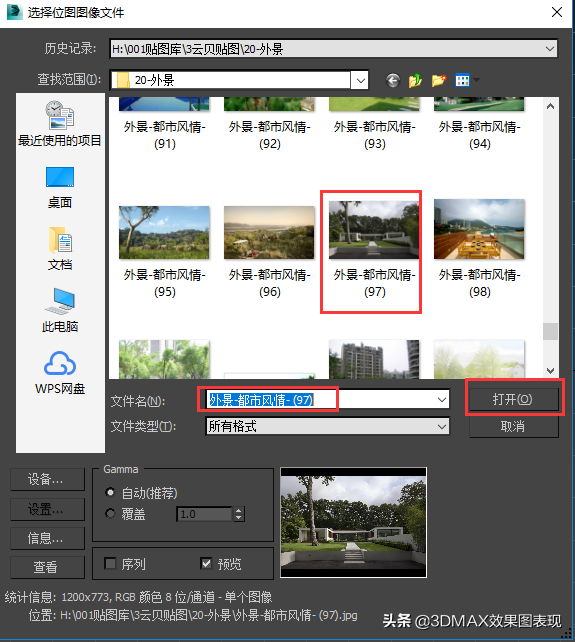Click the 3ds Max icon in title bar

point(14,12)
